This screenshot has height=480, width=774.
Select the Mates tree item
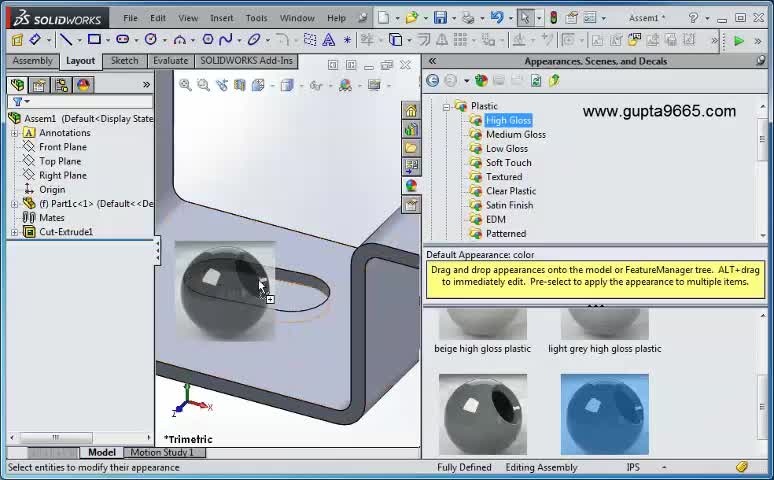tap(51, 218)
